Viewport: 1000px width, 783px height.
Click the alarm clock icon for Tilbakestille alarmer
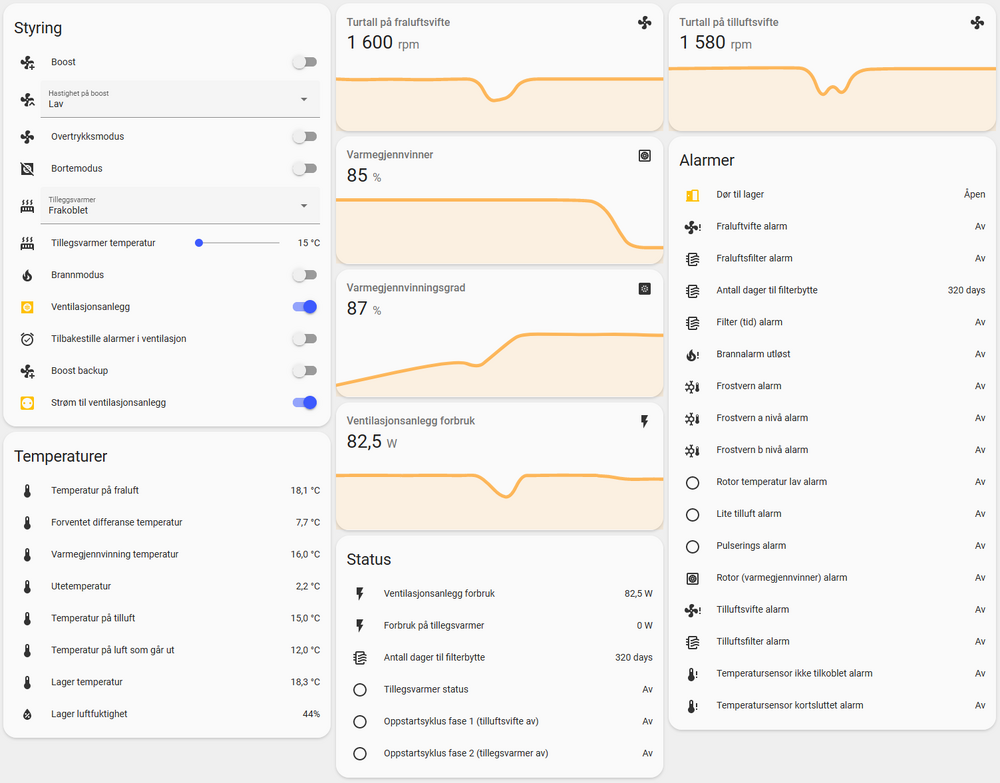click(x=27, y=339)
